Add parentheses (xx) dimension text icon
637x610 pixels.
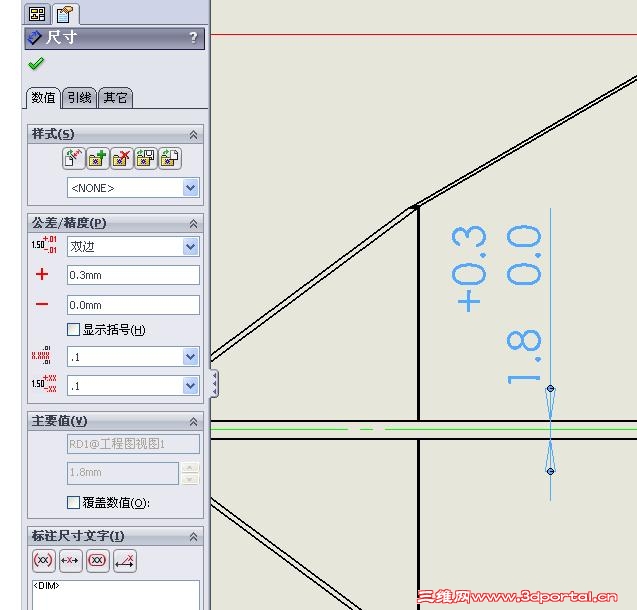tap(43, 561)
